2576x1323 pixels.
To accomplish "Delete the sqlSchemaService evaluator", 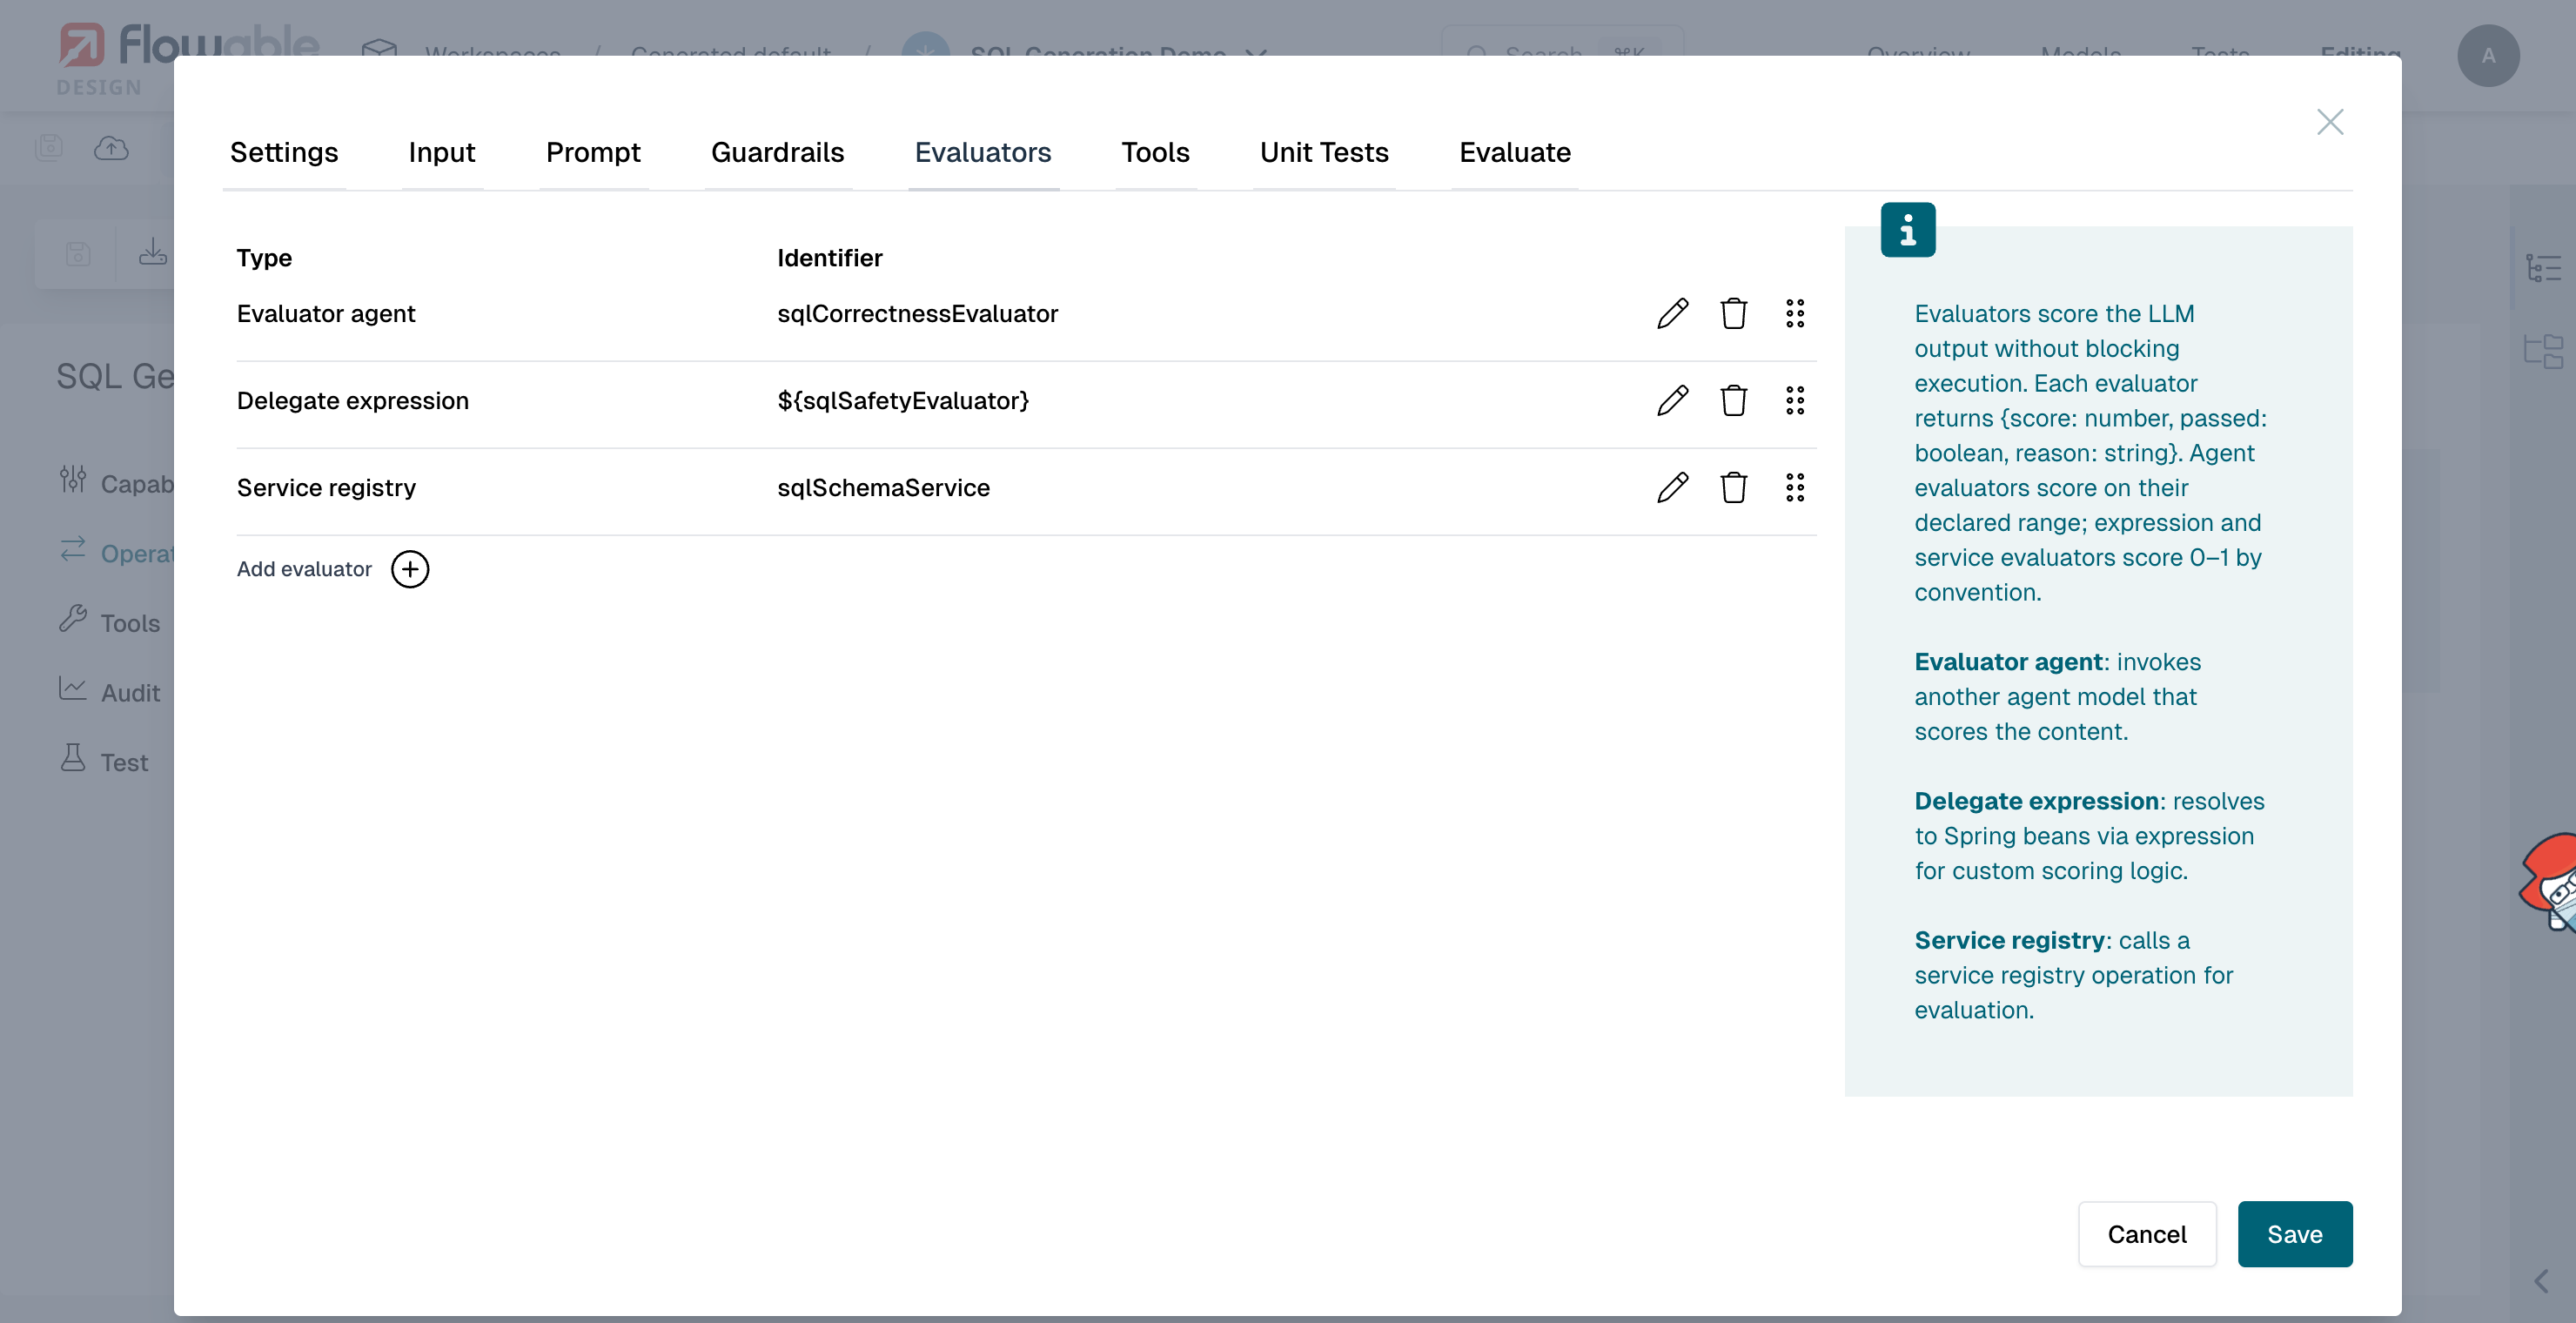I will [1733, 488].
